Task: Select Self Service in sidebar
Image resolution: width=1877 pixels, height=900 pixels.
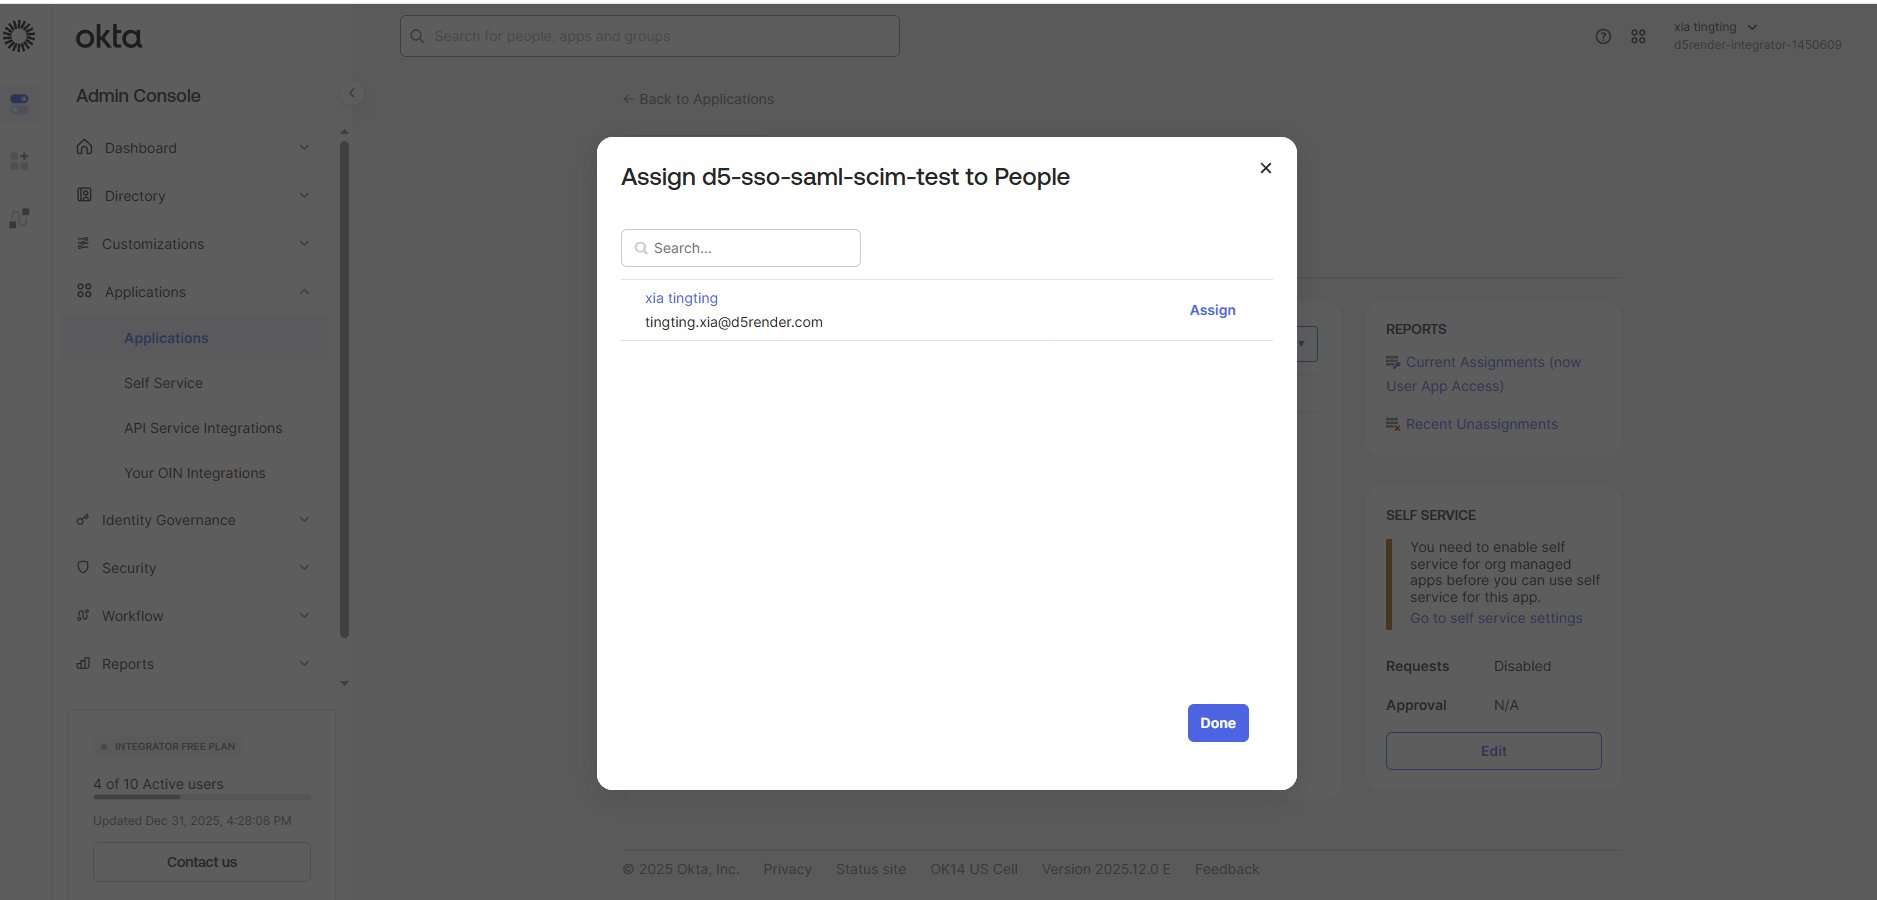Action: (x=163, y=383)
